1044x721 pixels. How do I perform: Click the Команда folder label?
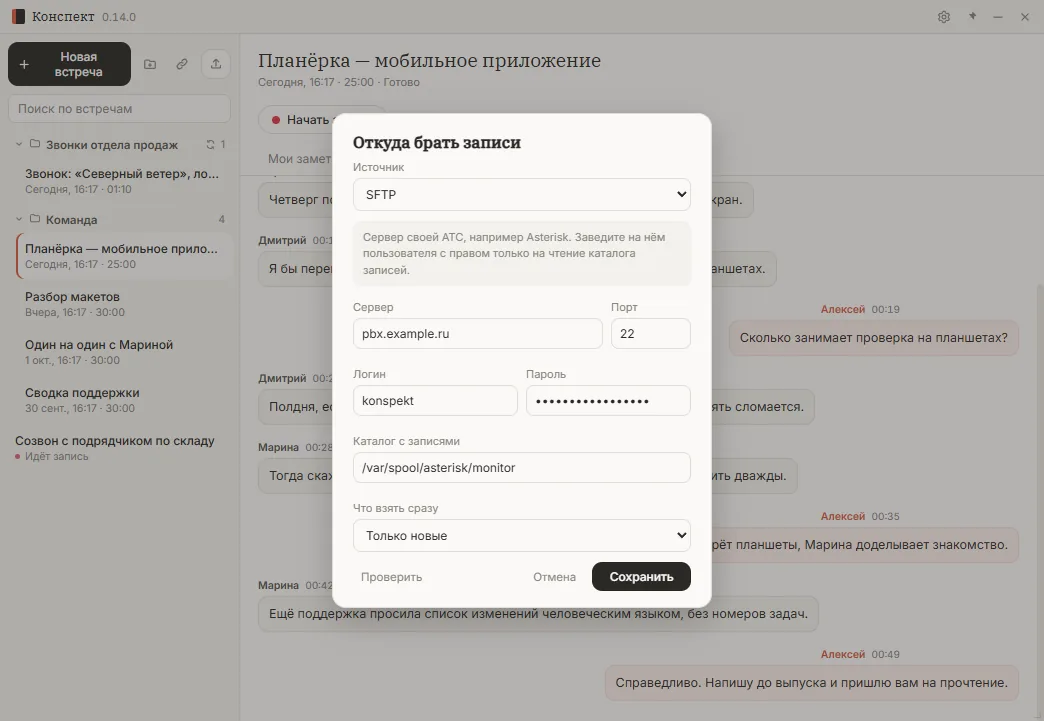71,219
